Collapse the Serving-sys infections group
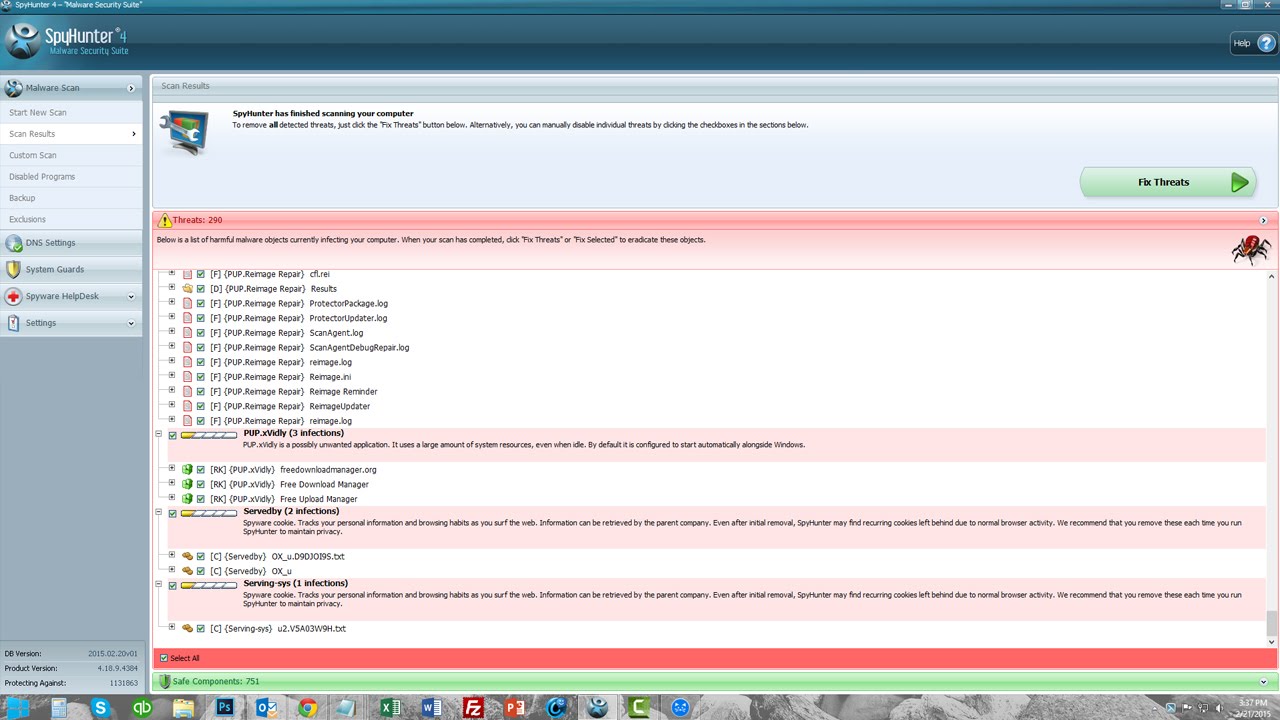The width and height of the screenshot is (1280, 720). [x=158, y=584]
